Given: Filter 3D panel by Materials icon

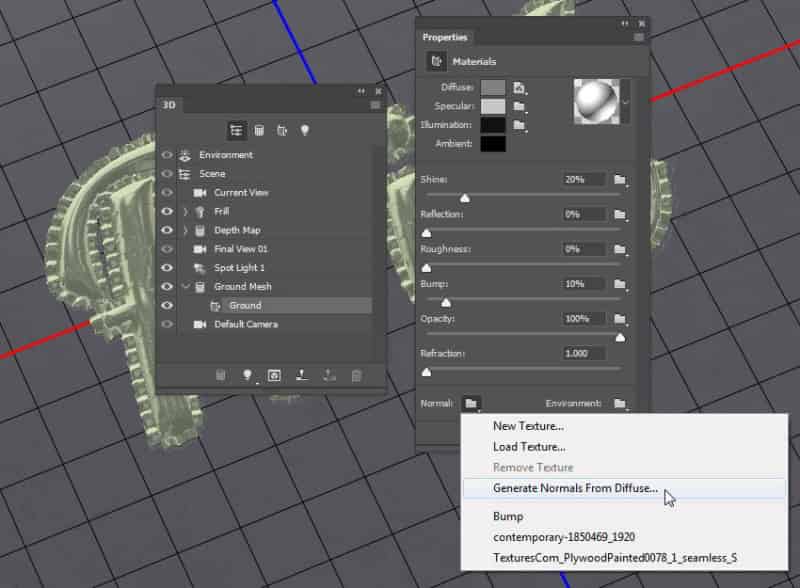Looking at the screenshot, I should point(282,131).
